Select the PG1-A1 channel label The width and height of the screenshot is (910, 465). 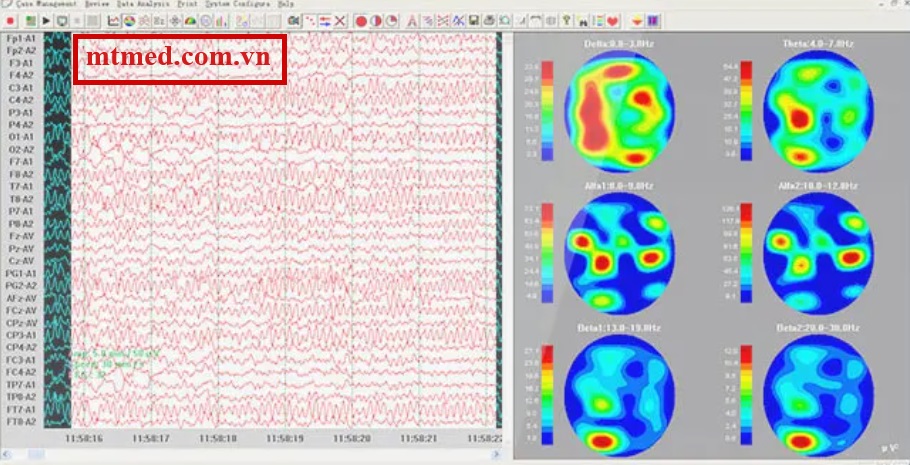tap(21, 273)
